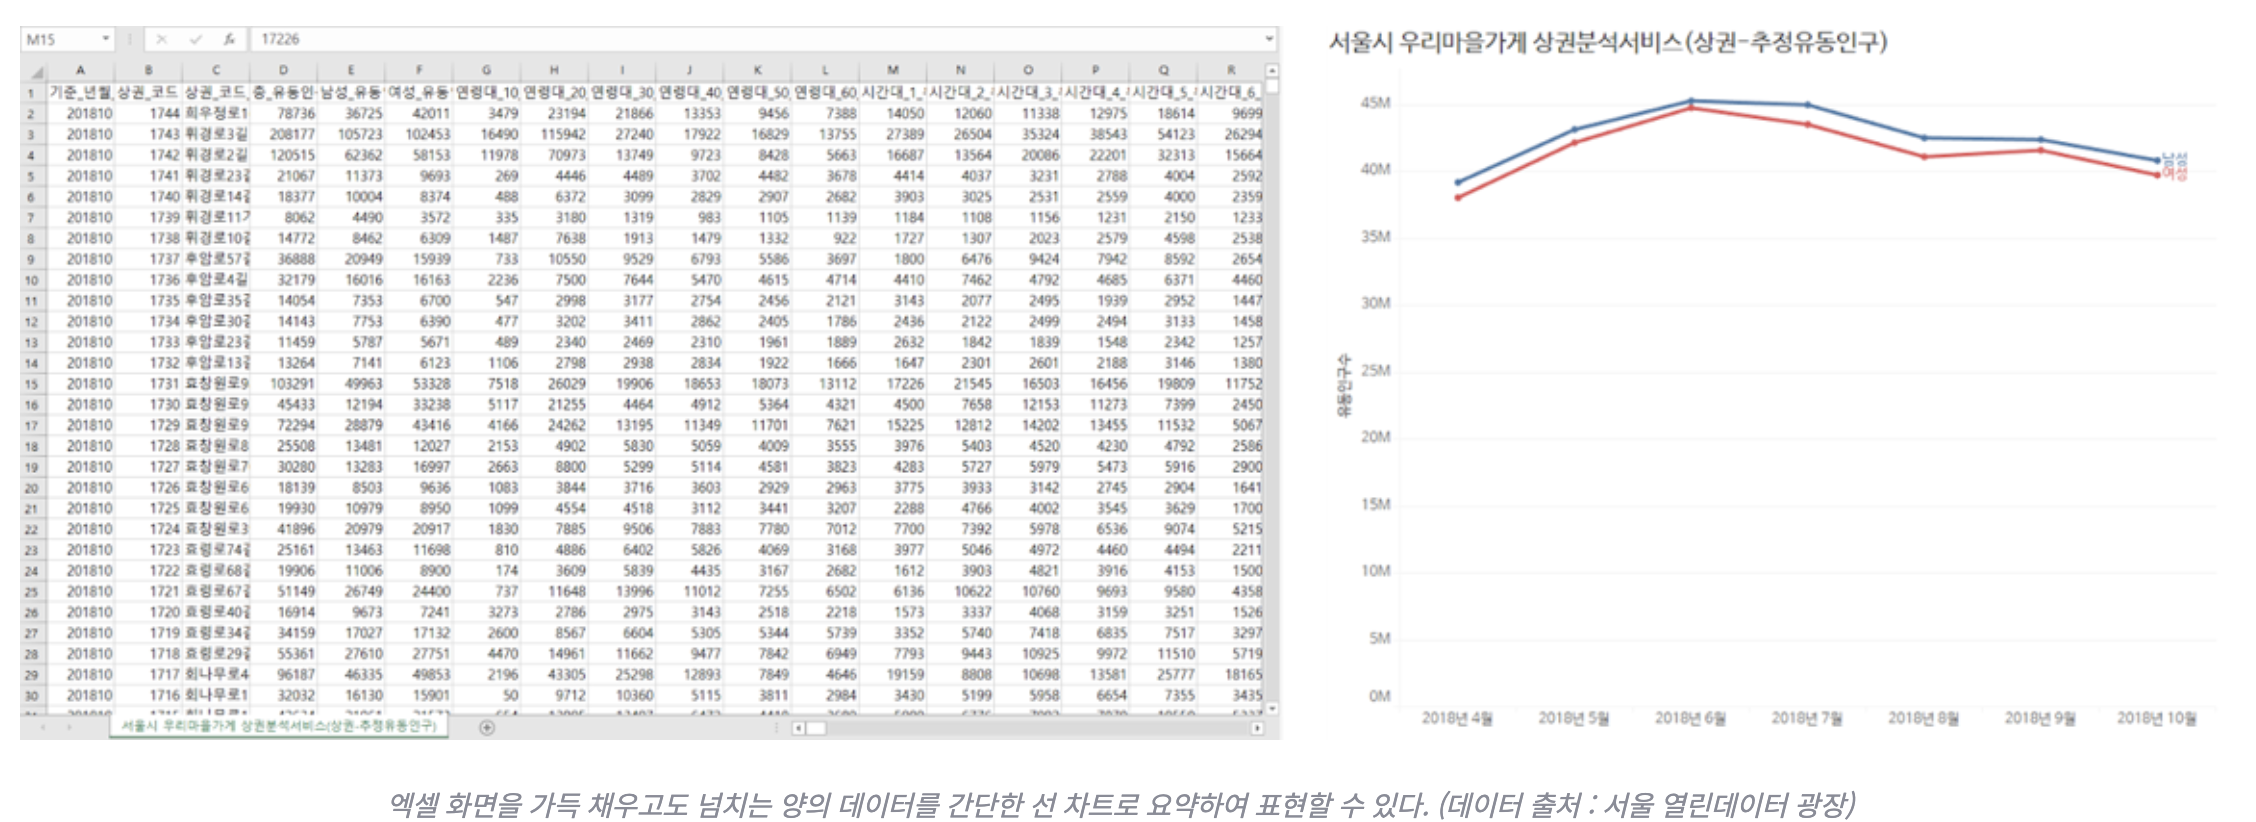Click cell 휘경로3길 in column C
This screenshot has width=2256, height=822.
click(x=216, y=135)
